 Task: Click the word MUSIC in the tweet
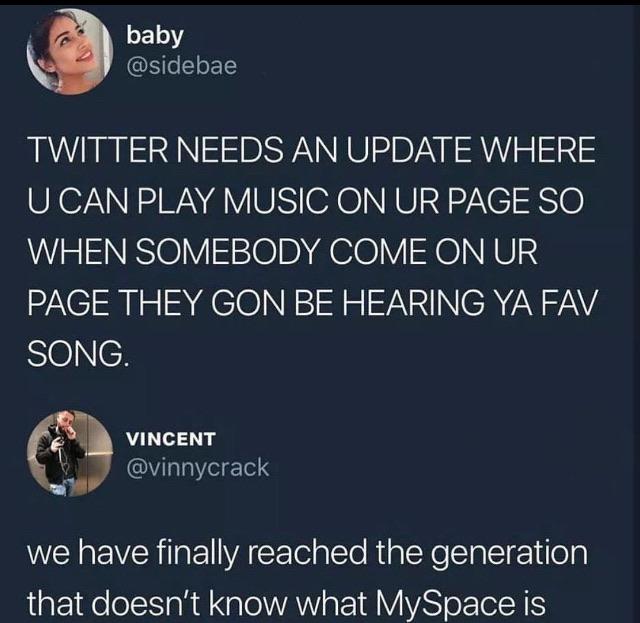click(x=273, y=201)
